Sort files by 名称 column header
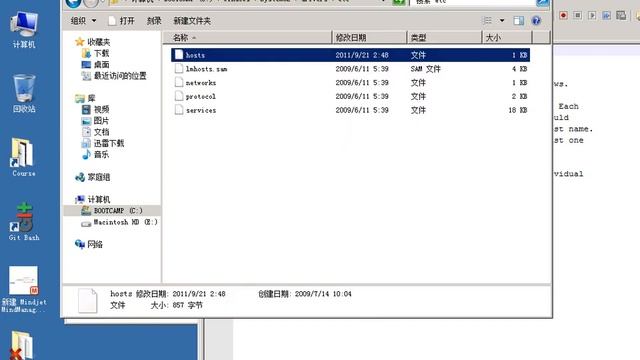This screenshot has width=640, height=360. pyautogui.click(x=248, y=38)
